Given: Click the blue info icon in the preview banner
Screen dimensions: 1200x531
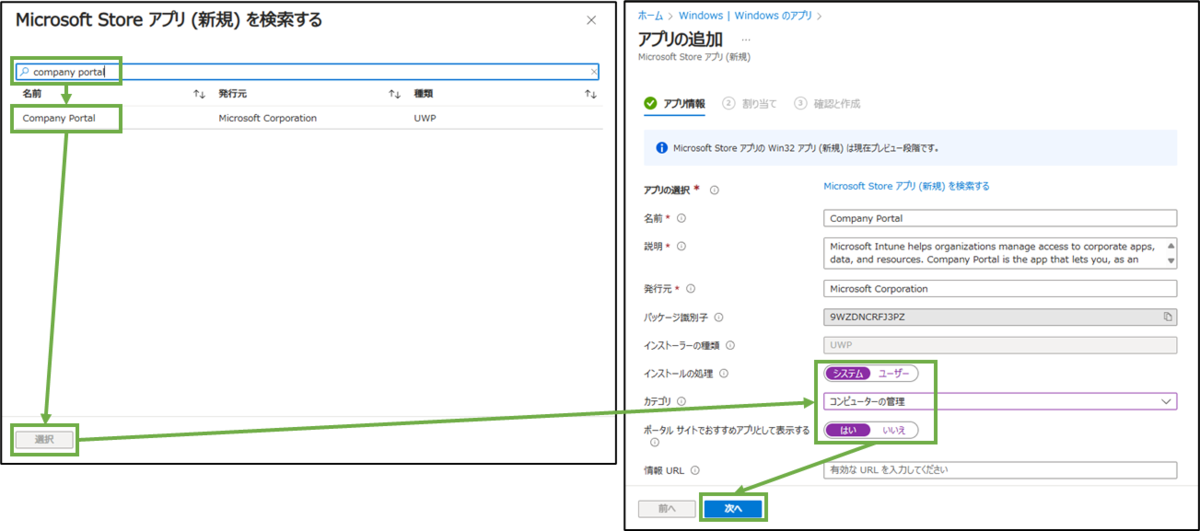Looking at the screenshot, I should pyautogui.click(x=661, y=148).
